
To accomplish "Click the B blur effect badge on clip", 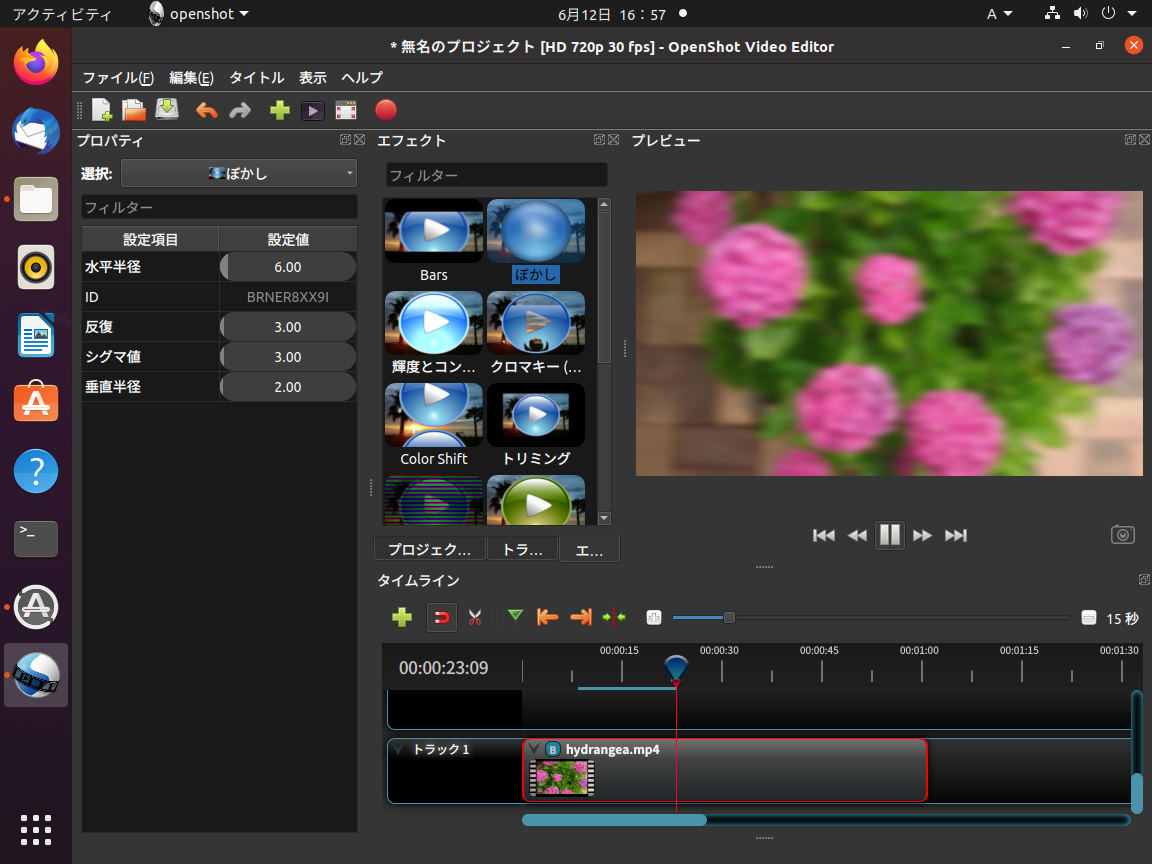I will [x=553, y=749].
